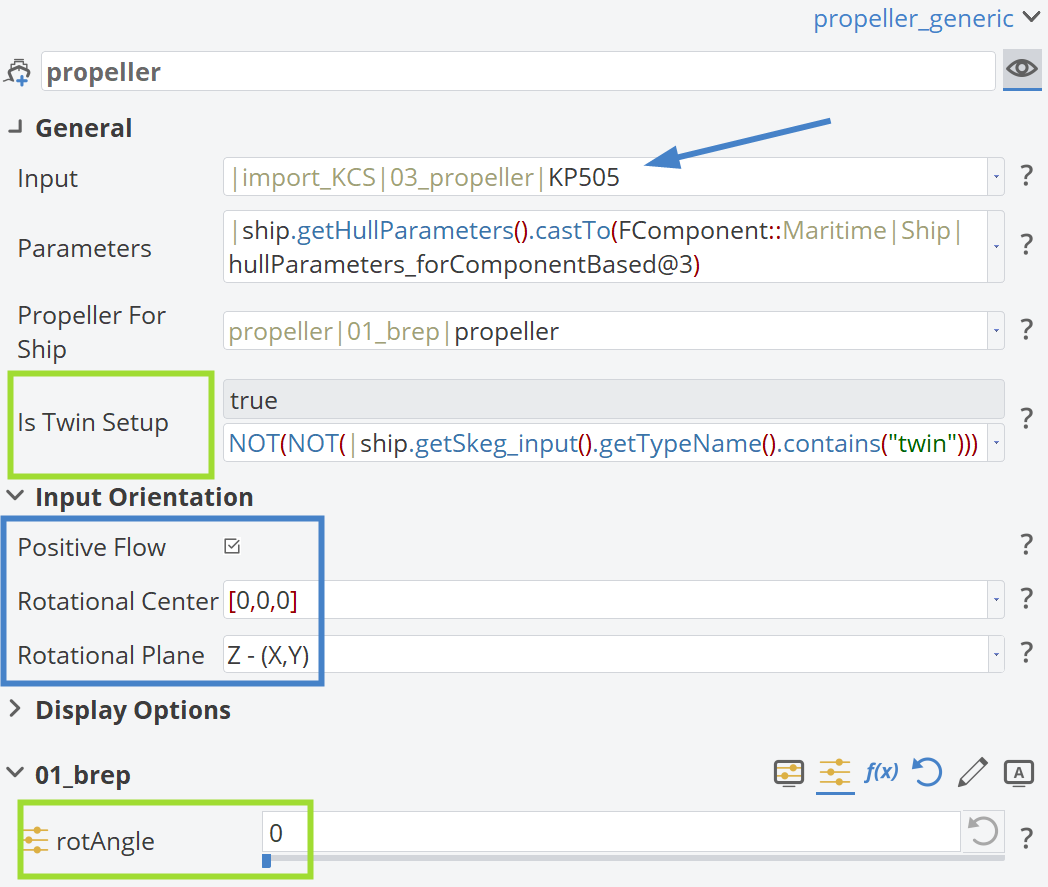Show help for Propeller For Ship
1048x887 pixels.
pos(1027,330)
